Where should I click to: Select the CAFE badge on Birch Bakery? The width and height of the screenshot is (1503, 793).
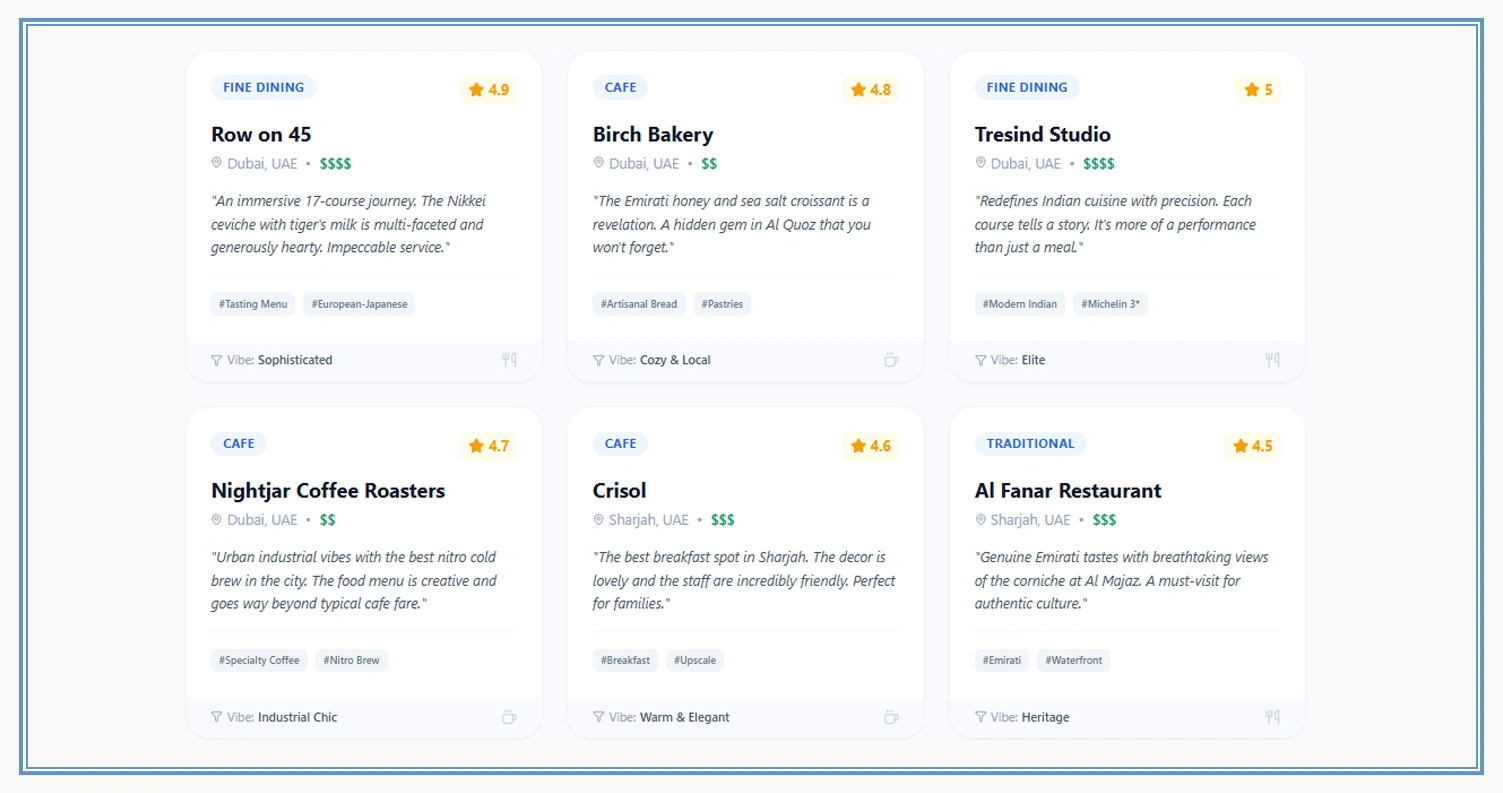click(620, 87)
